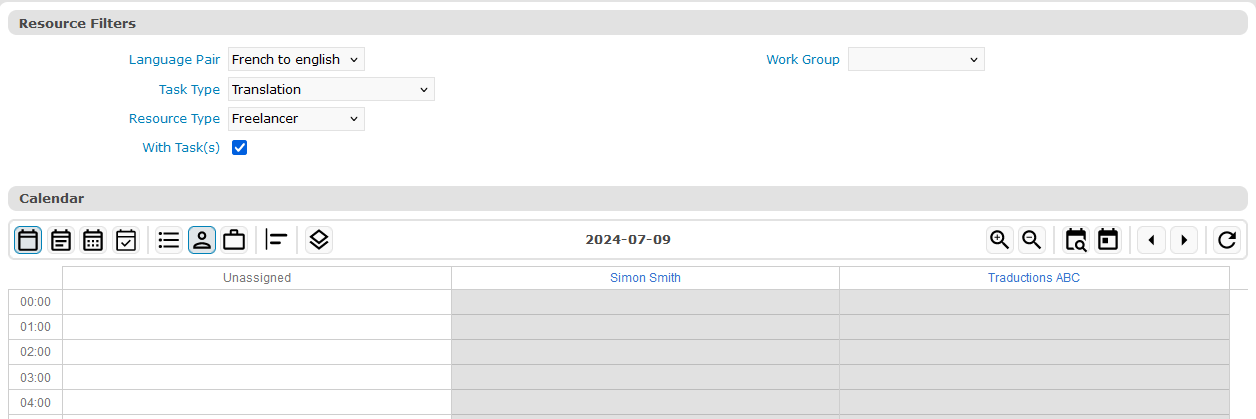Toggle the resource person view button

[202, 240]
